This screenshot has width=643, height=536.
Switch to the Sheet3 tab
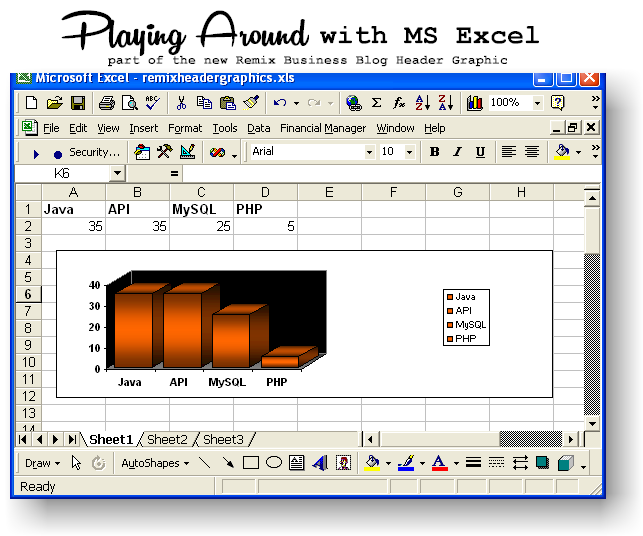point(223,440)
